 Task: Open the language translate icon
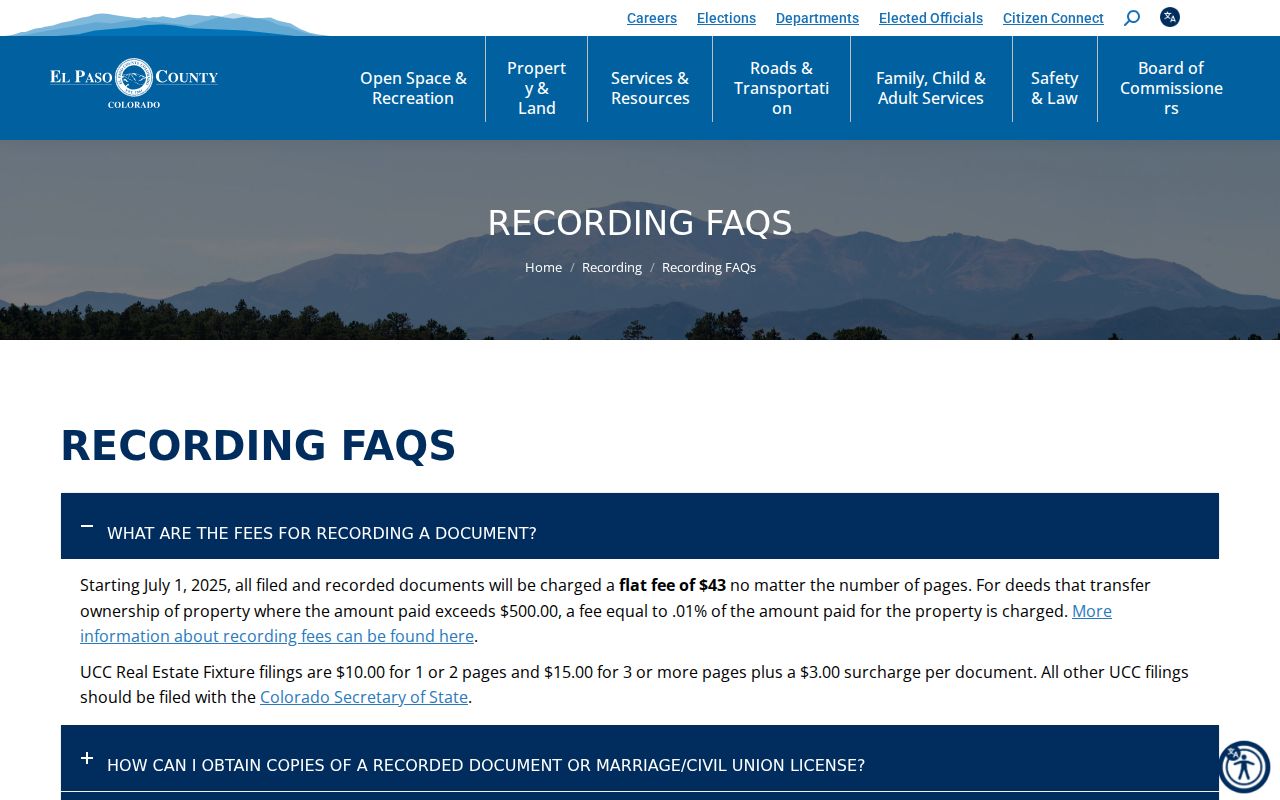click(x=1170, y=17)
